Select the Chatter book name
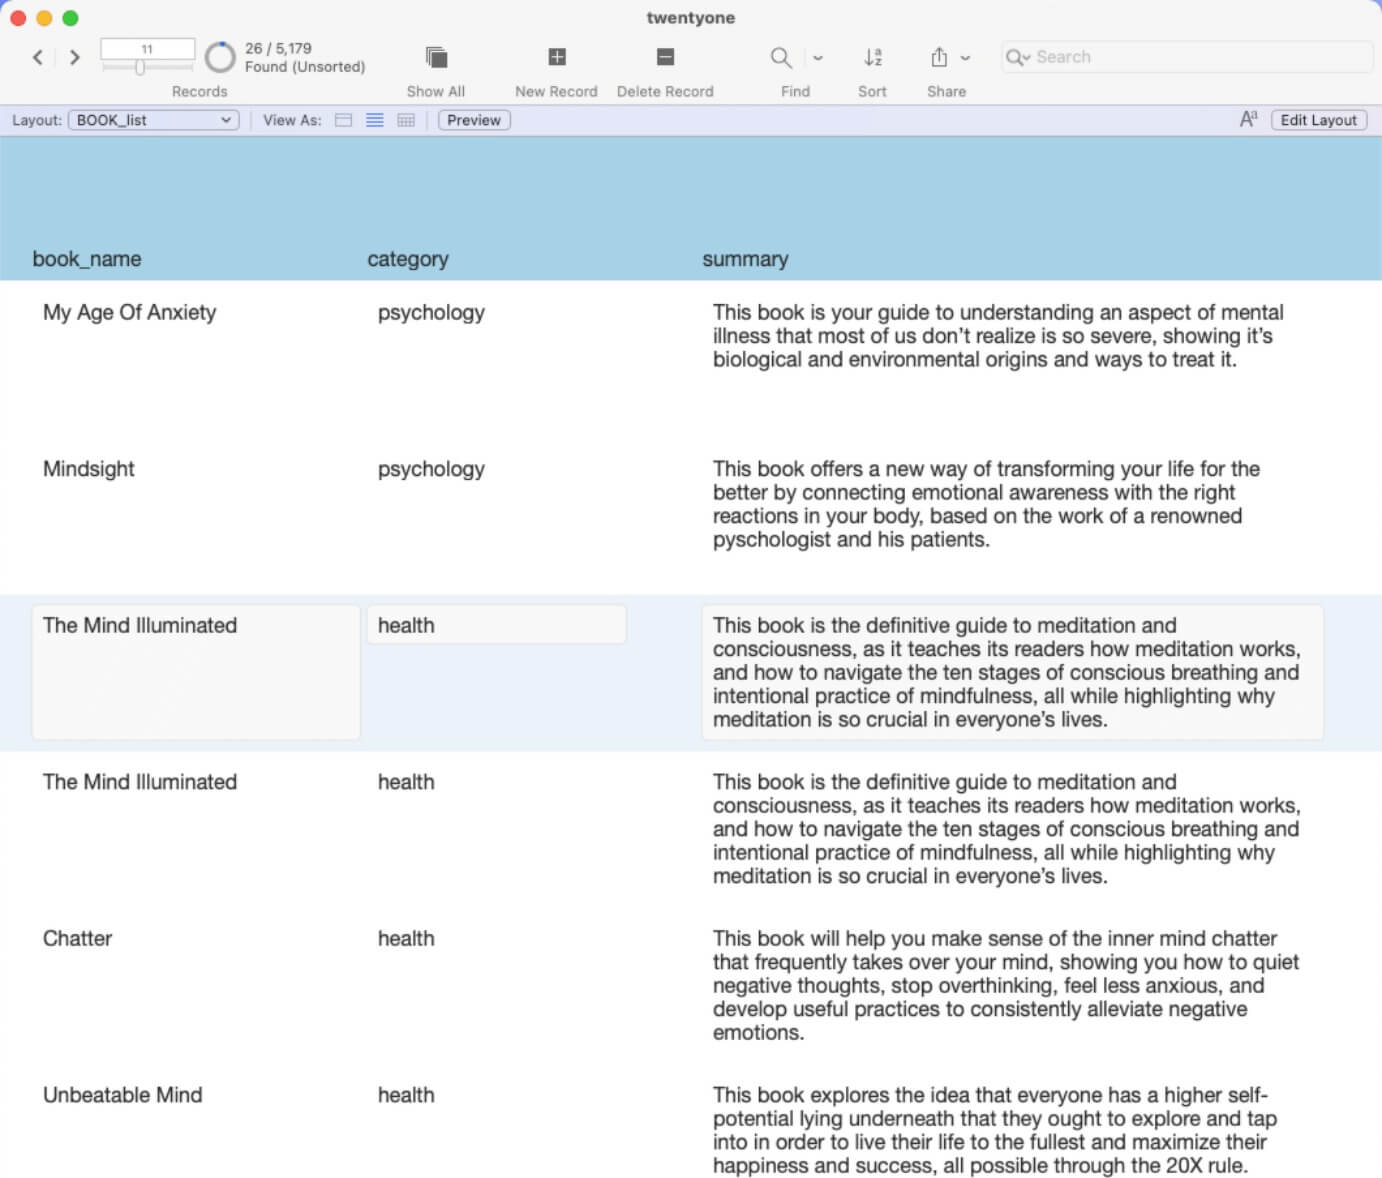The width and height of the screenshot is (1382, 1178). tap(77, 939)
